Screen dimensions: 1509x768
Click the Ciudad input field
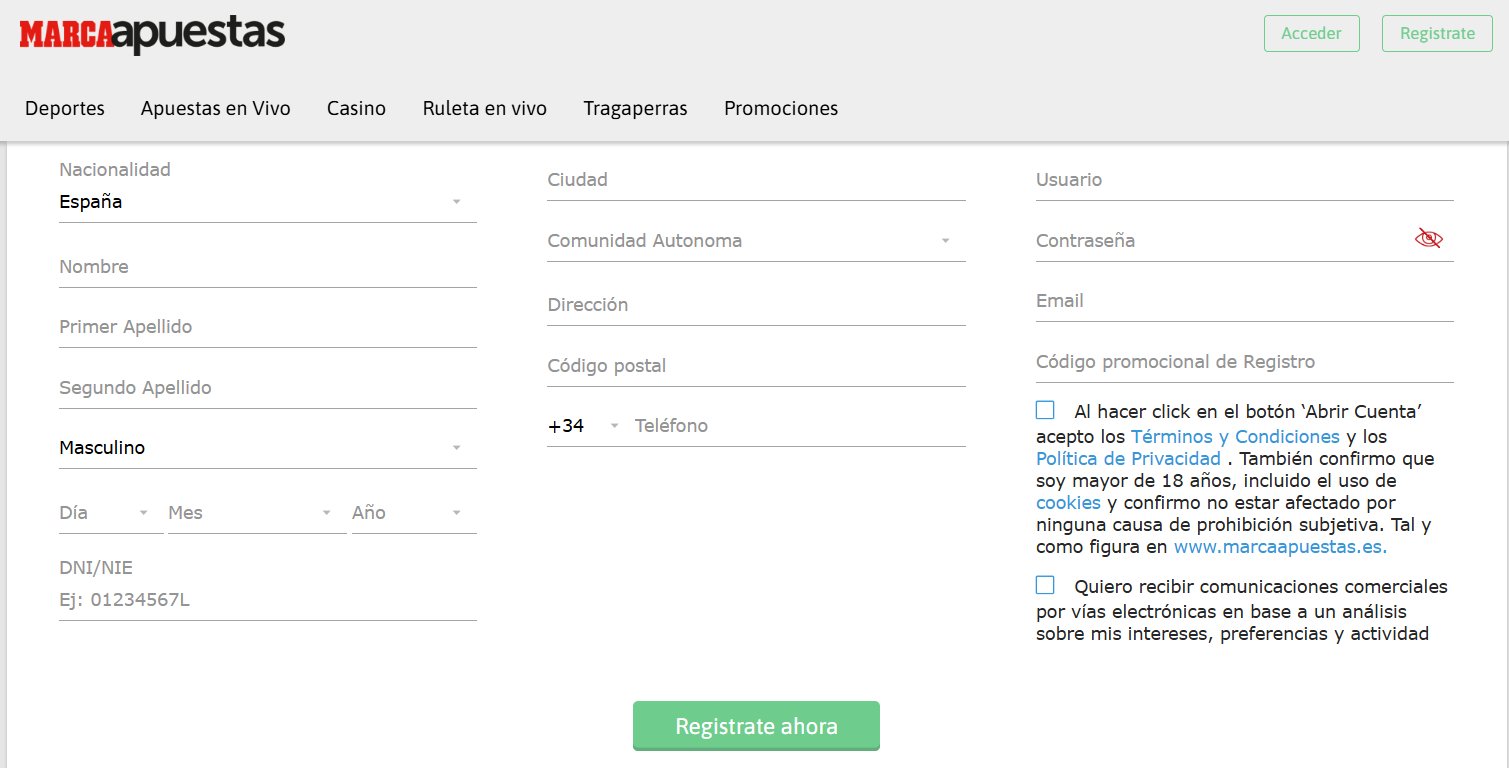(756, 180)
